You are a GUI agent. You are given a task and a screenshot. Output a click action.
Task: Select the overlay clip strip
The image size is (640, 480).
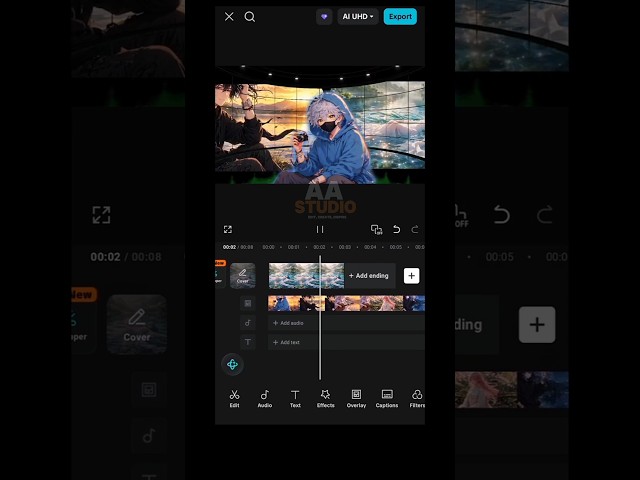point(346,303)
